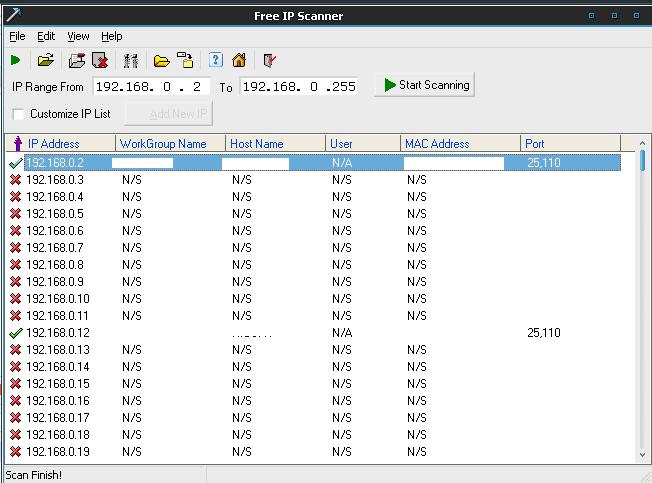Open the Help menu

point(111,37)
